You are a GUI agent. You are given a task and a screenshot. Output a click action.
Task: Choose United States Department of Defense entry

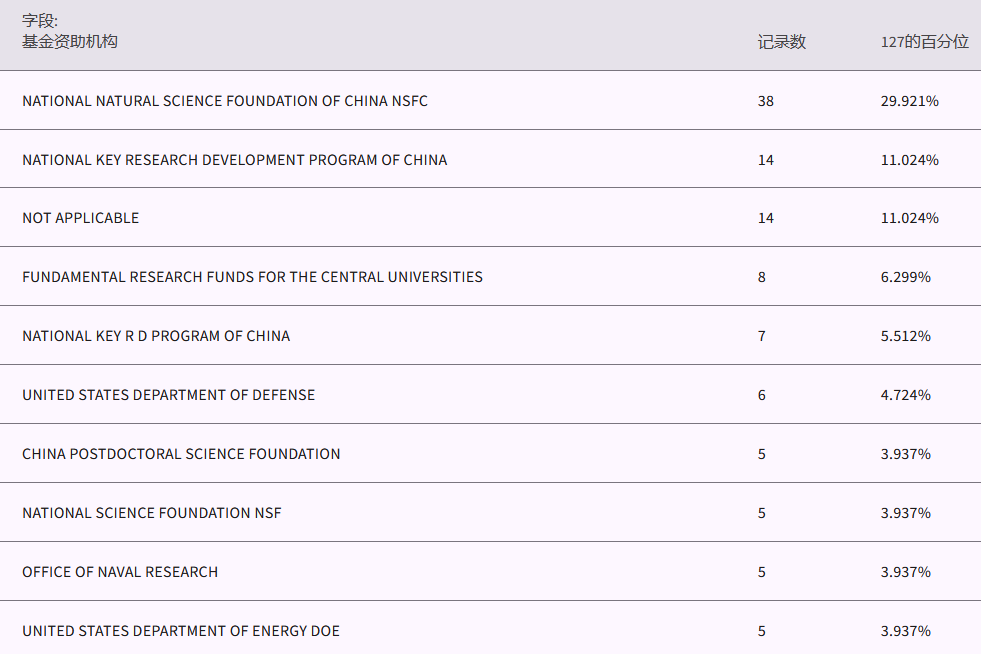pos(168,395)
